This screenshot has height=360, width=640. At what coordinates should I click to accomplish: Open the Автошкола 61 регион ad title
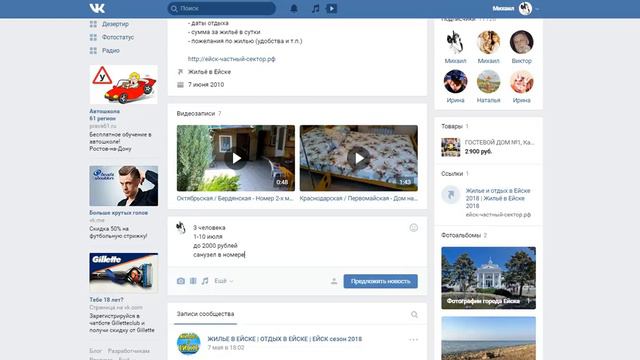point(104,115)
